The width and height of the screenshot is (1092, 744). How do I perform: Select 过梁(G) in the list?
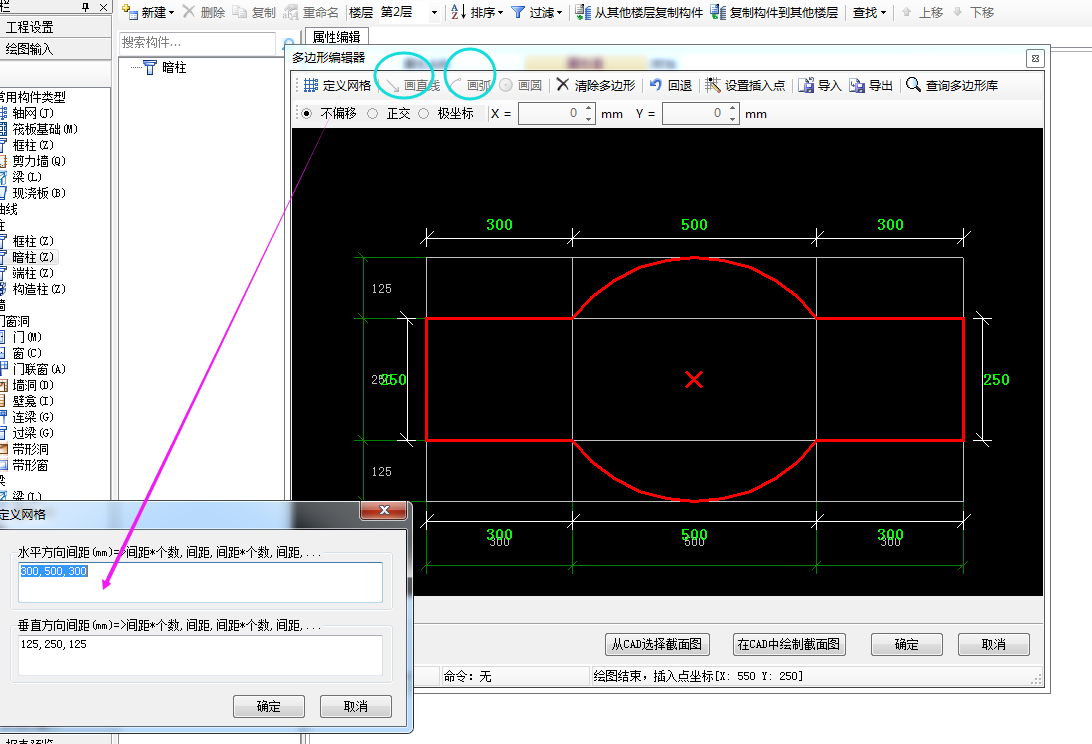coord(33,433)
